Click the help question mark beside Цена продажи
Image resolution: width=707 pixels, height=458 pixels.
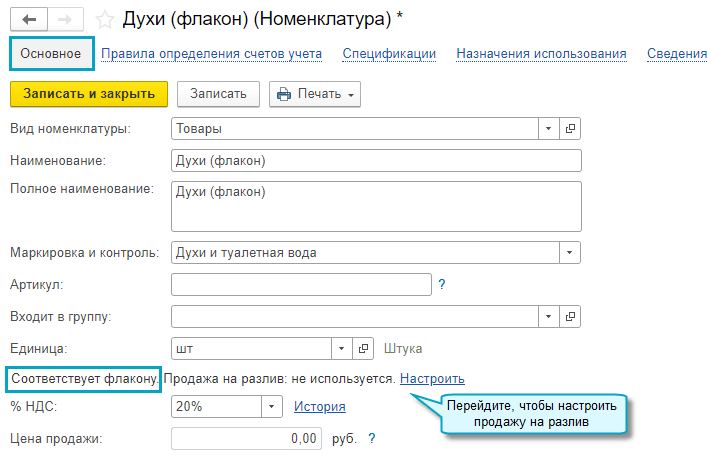(x=372, y=438)
